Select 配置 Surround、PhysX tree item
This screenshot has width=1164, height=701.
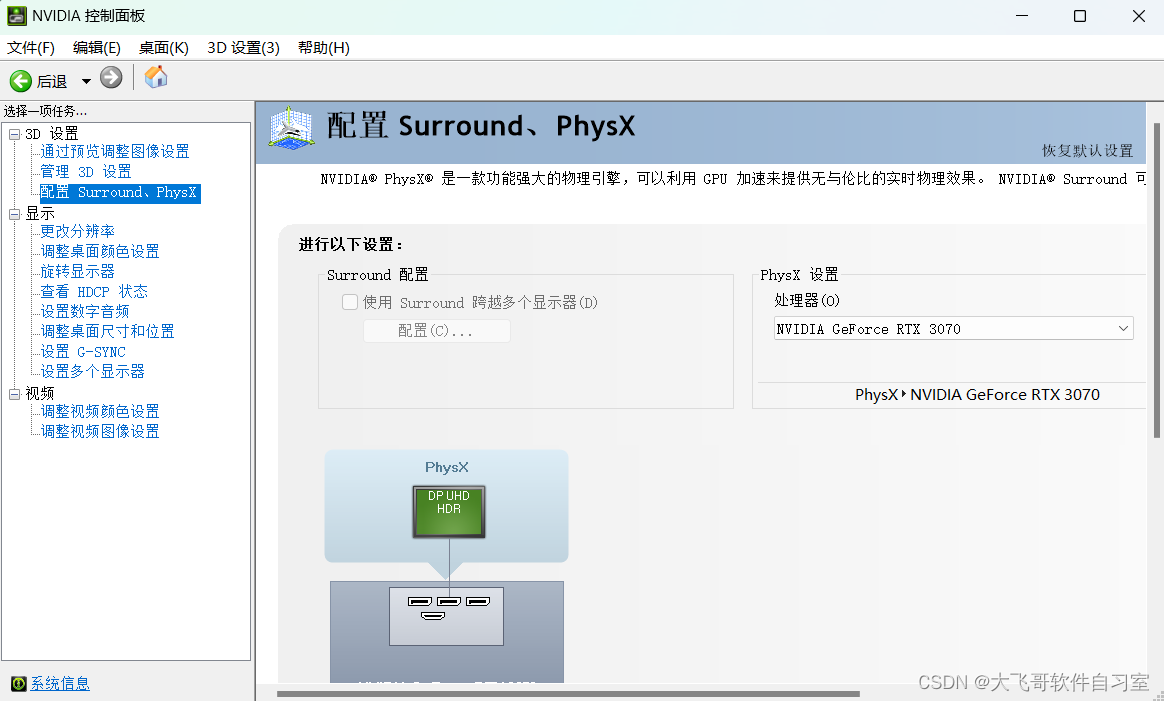(x=119, y=192)
